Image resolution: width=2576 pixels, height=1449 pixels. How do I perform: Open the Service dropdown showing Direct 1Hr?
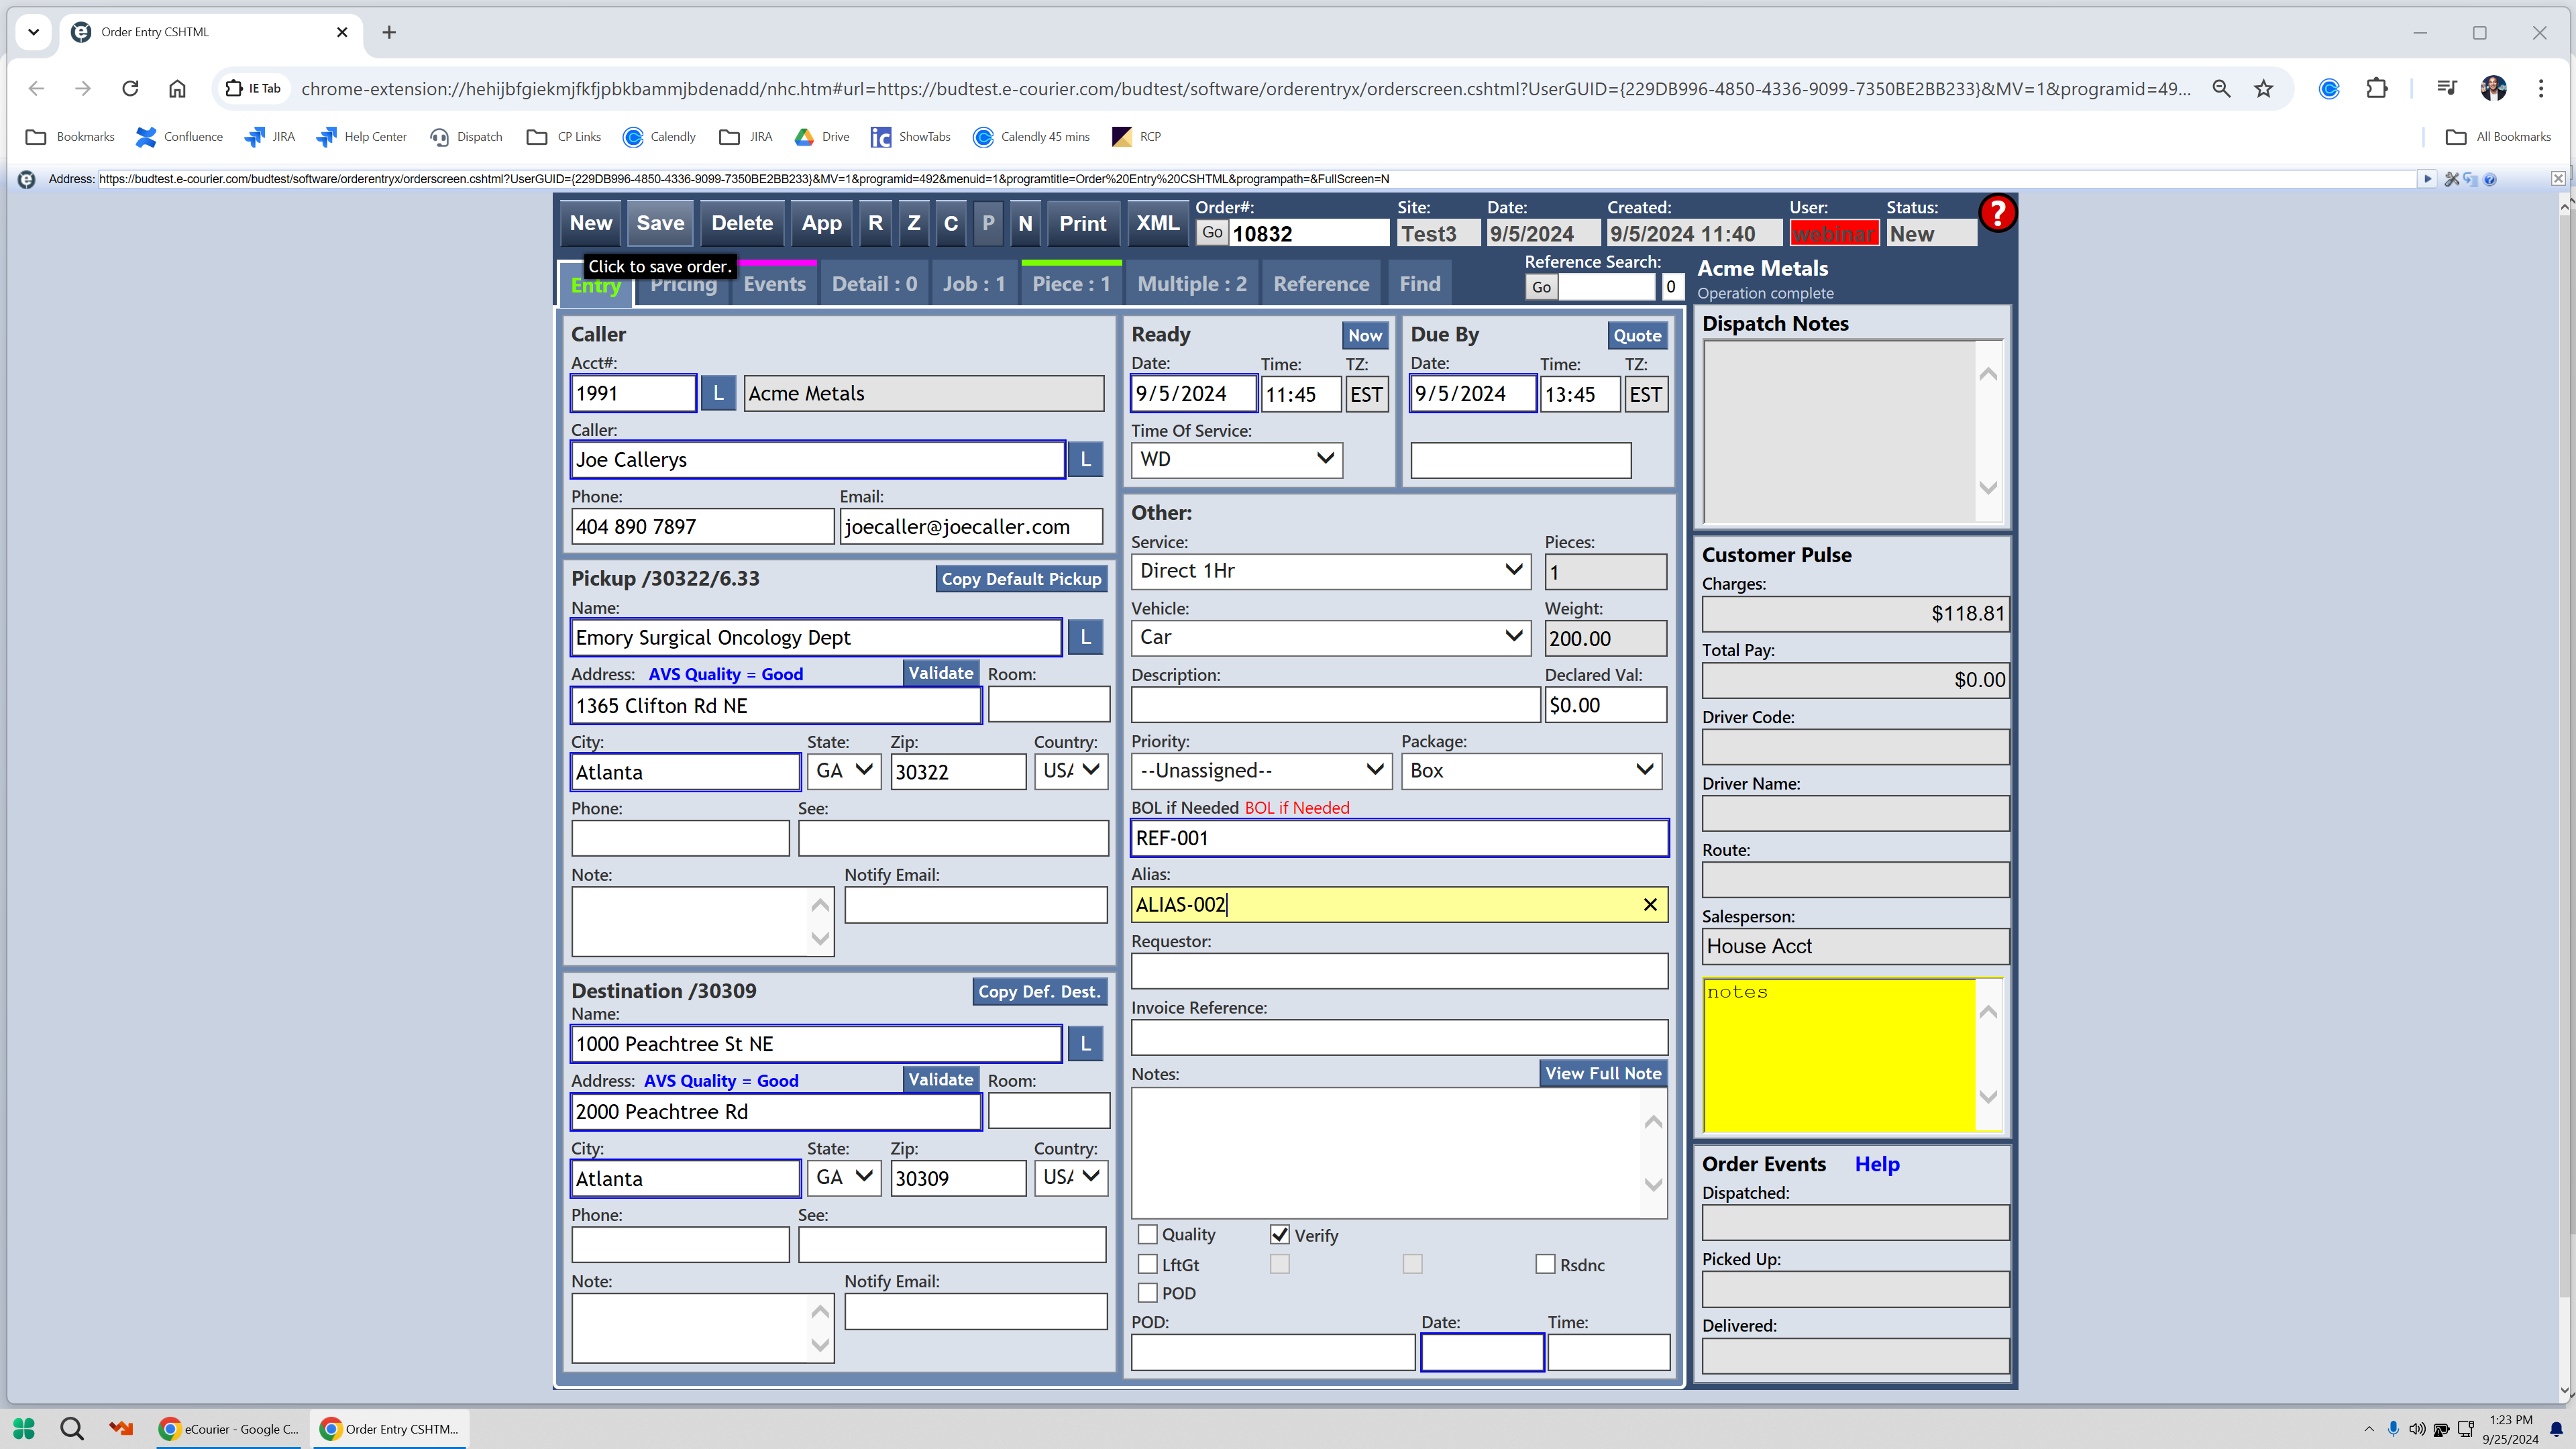pos(1331,571)
